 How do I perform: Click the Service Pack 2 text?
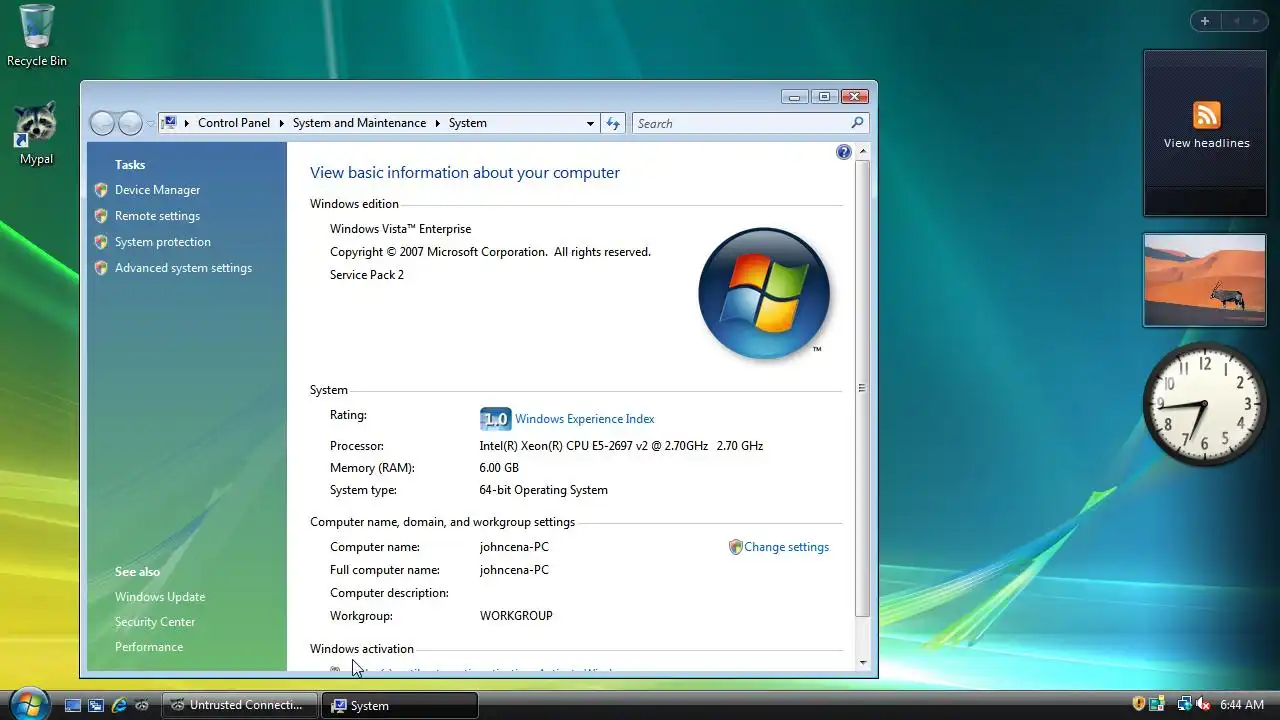coord(367,275)
